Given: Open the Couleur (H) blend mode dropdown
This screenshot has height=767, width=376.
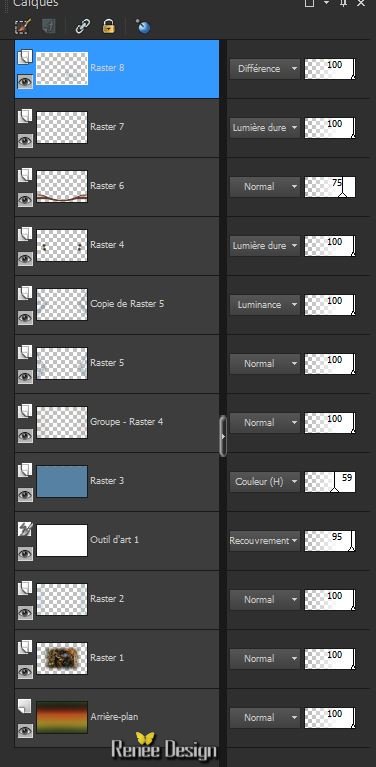Looking at the screenshot, I should 265,482.
